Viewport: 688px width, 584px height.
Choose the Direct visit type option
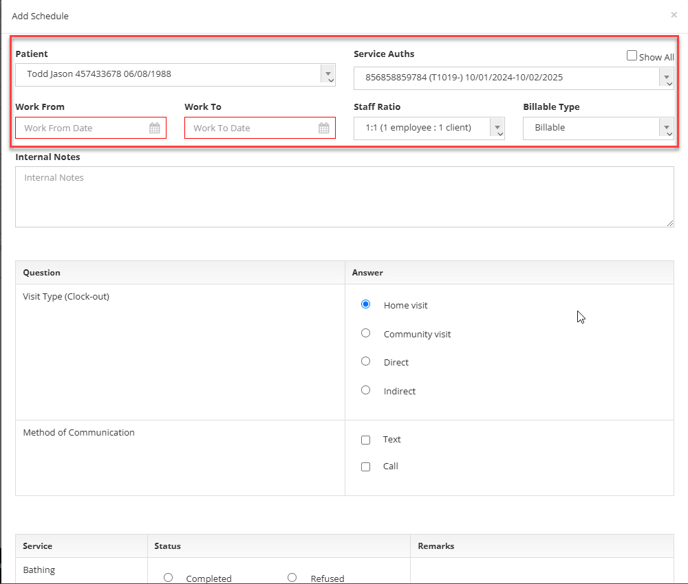pos(366,361)
